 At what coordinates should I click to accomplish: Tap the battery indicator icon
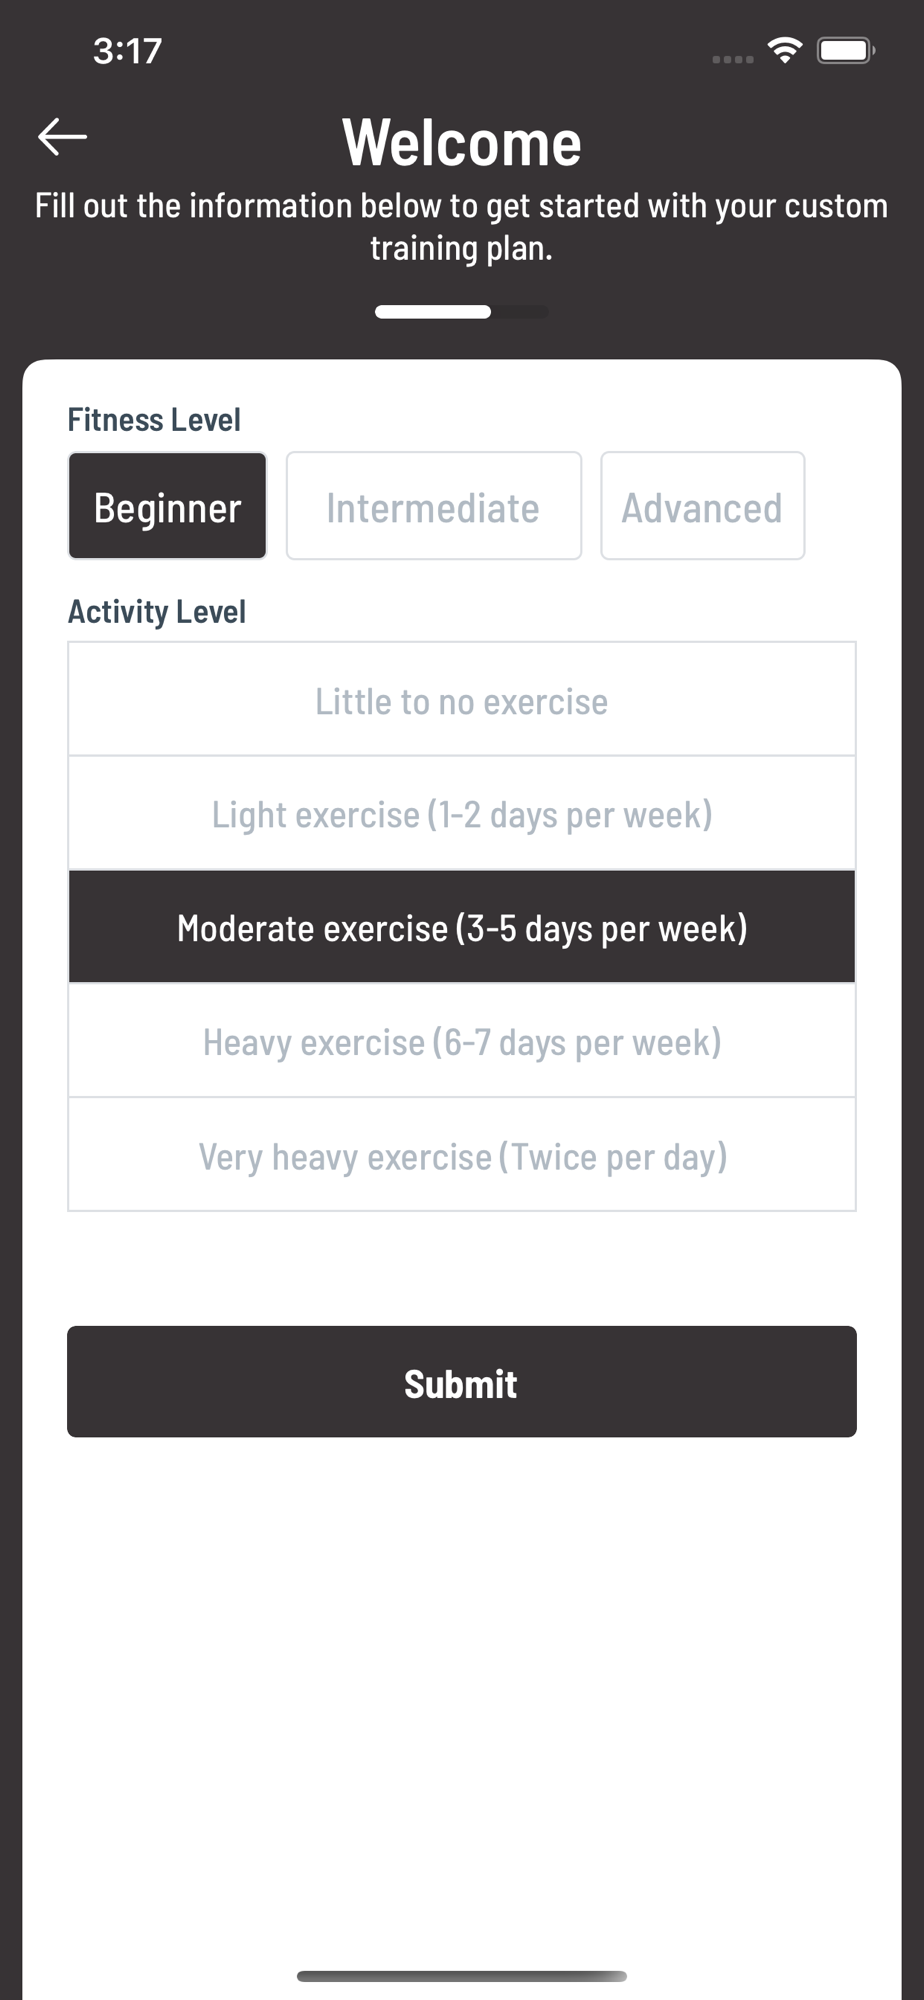(846, 50)
